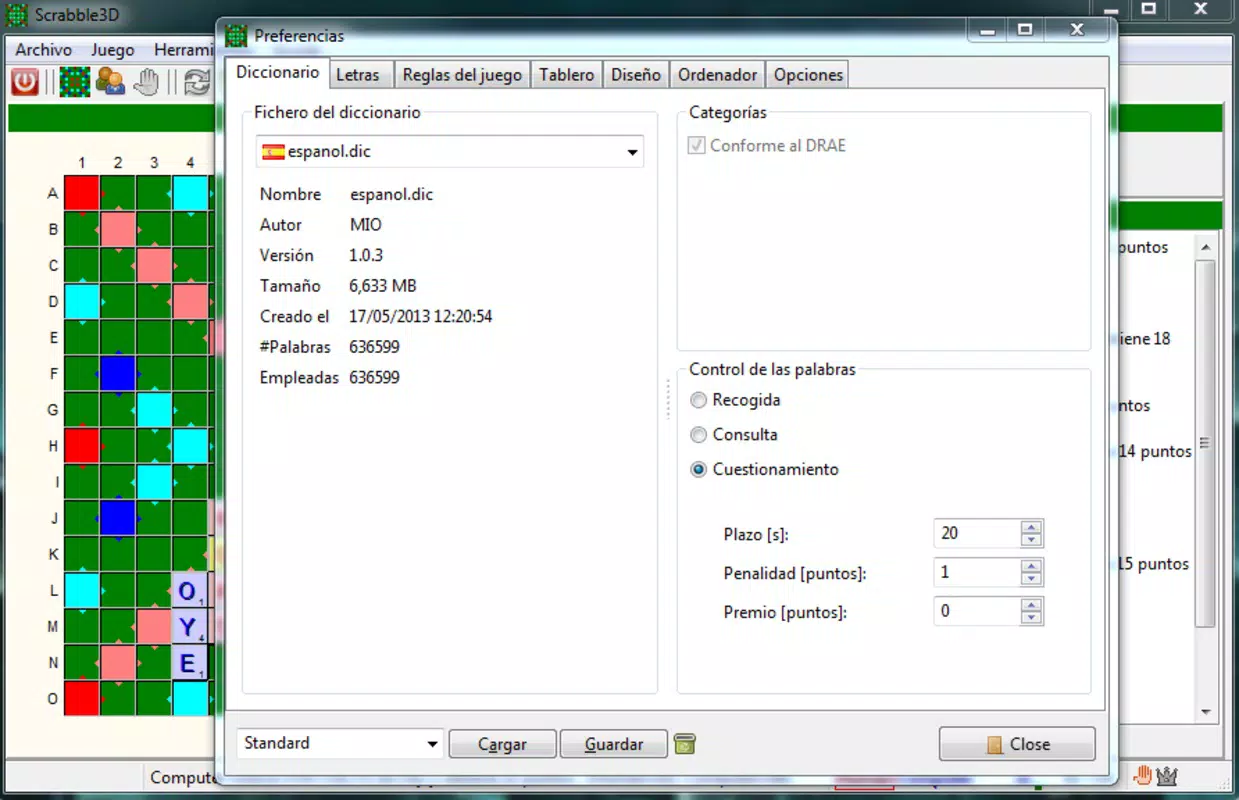This screenshot has height=800, width=1239.
Task: Open the Reglas del juego tab
Action: (462, 75)
